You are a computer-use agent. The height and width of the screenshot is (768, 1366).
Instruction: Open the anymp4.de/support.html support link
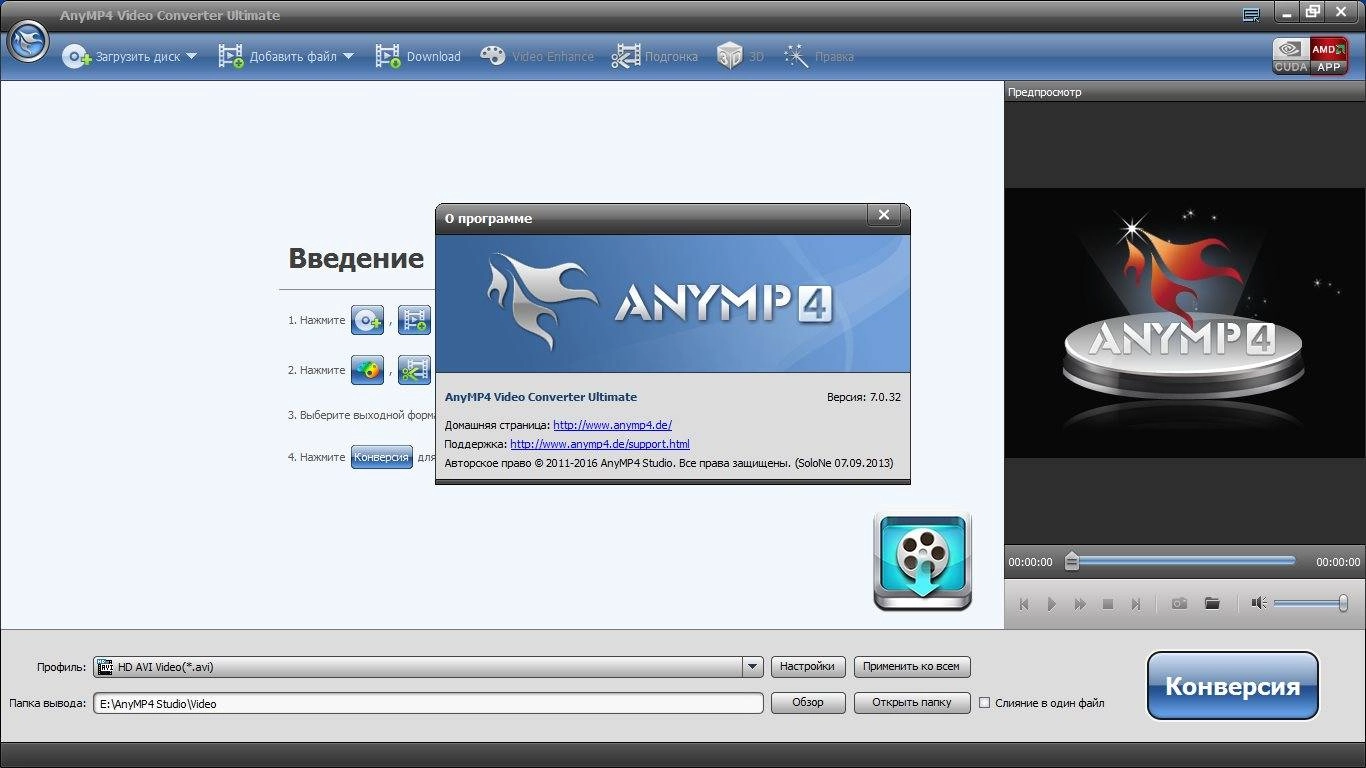[x=600, y=444]
